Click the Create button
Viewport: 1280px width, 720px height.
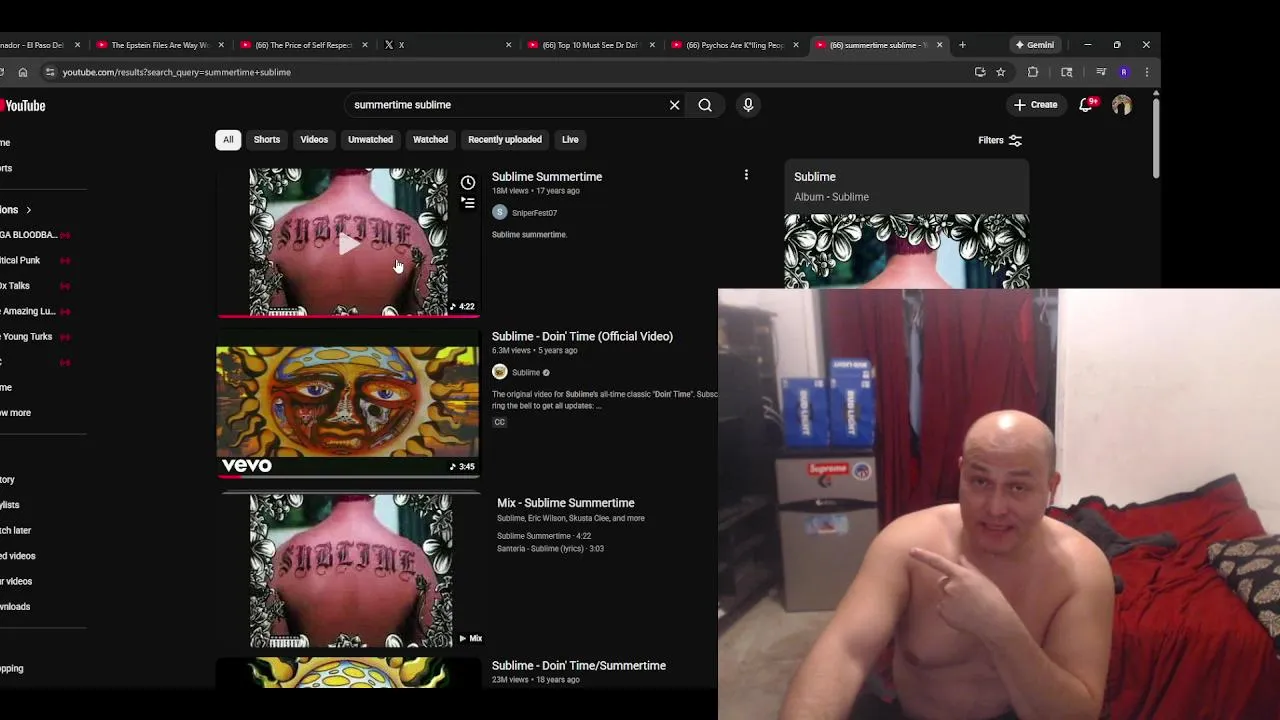1035,104
